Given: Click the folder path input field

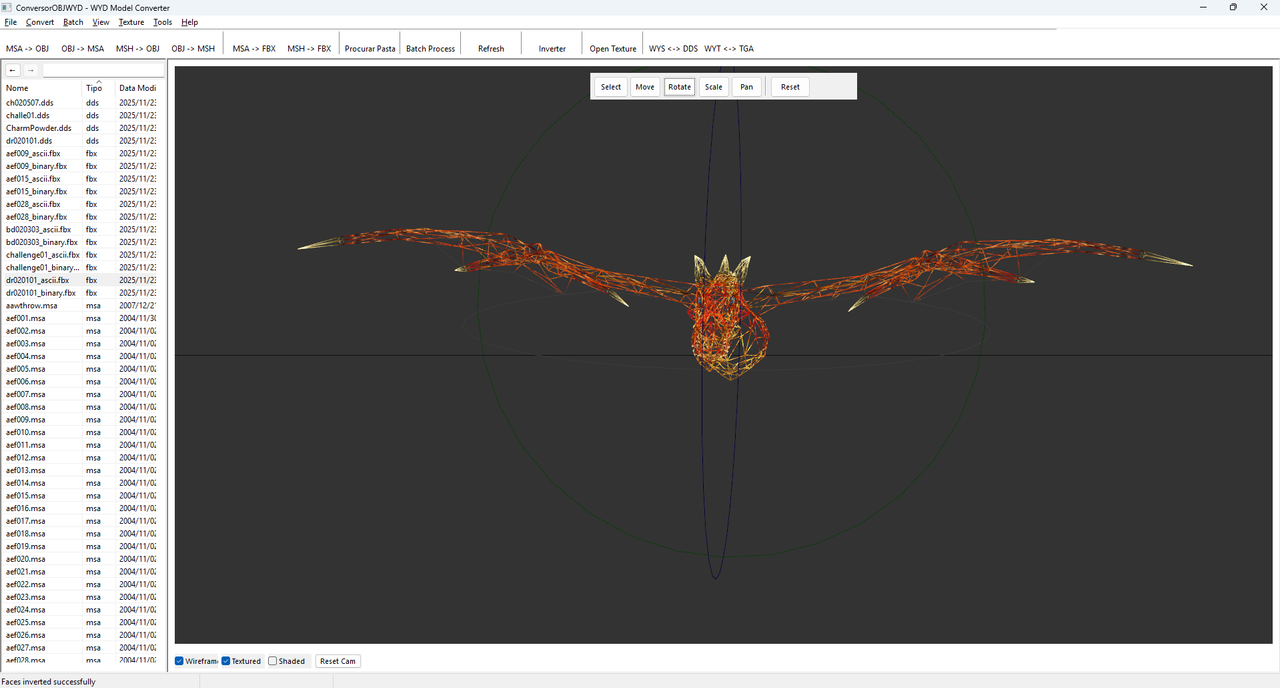Looking at the screenshot, I should click(x=103, y=70).
